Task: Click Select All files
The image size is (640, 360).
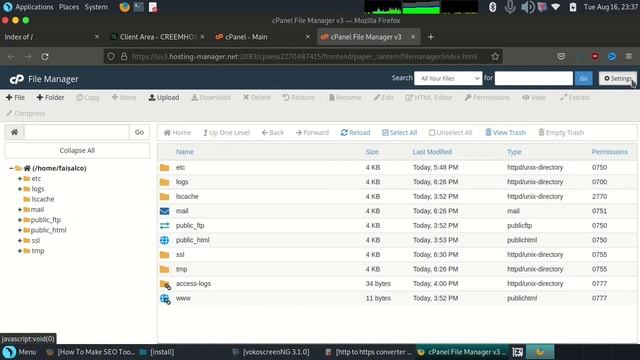Action: coord(400,133)
